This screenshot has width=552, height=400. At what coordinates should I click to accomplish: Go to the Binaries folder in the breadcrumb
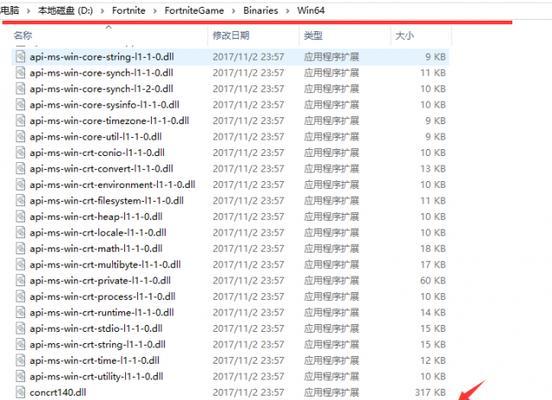pyautogui.click(x=261, y=11)
